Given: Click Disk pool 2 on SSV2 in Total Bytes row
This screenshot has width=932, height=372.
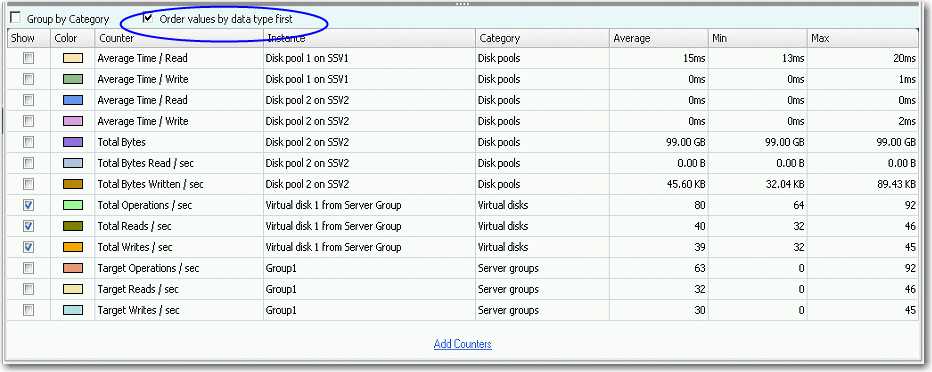Looking at the screenshot, I should point(307,142).
